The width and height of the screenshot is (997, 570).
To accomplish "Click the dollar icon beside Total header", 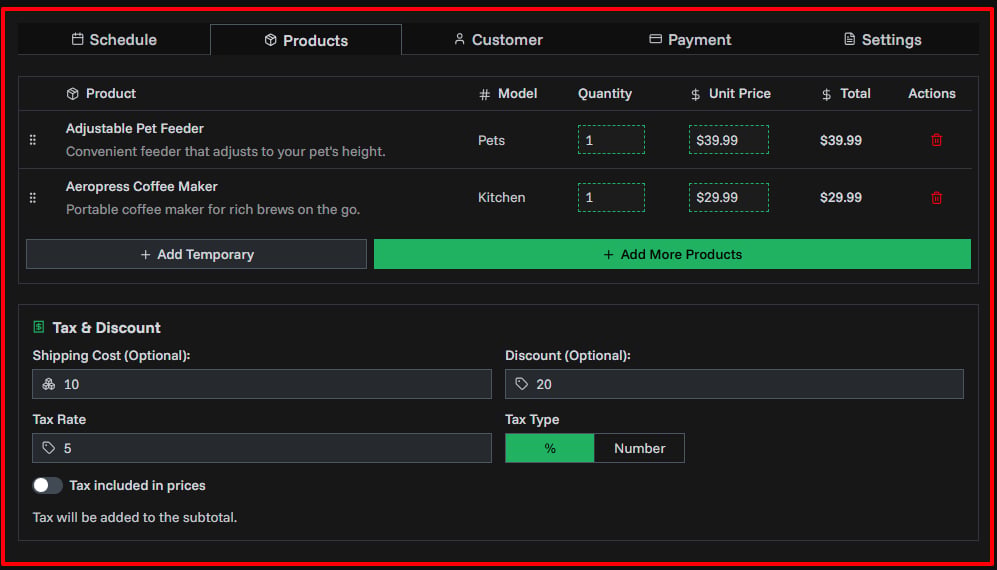I will tap(827, 95).
